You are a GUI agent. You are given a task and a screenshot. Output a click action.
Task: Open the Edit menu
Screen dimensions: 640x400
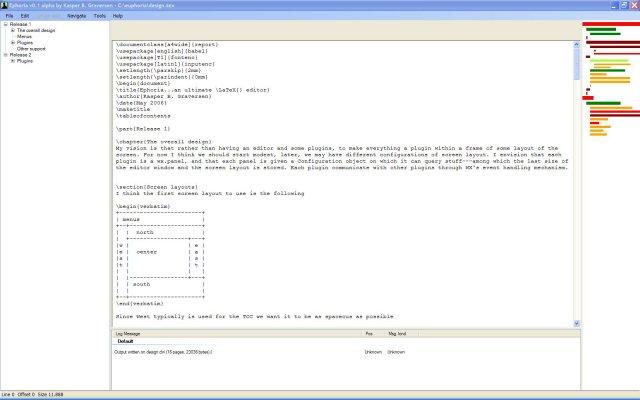(25, 17)
